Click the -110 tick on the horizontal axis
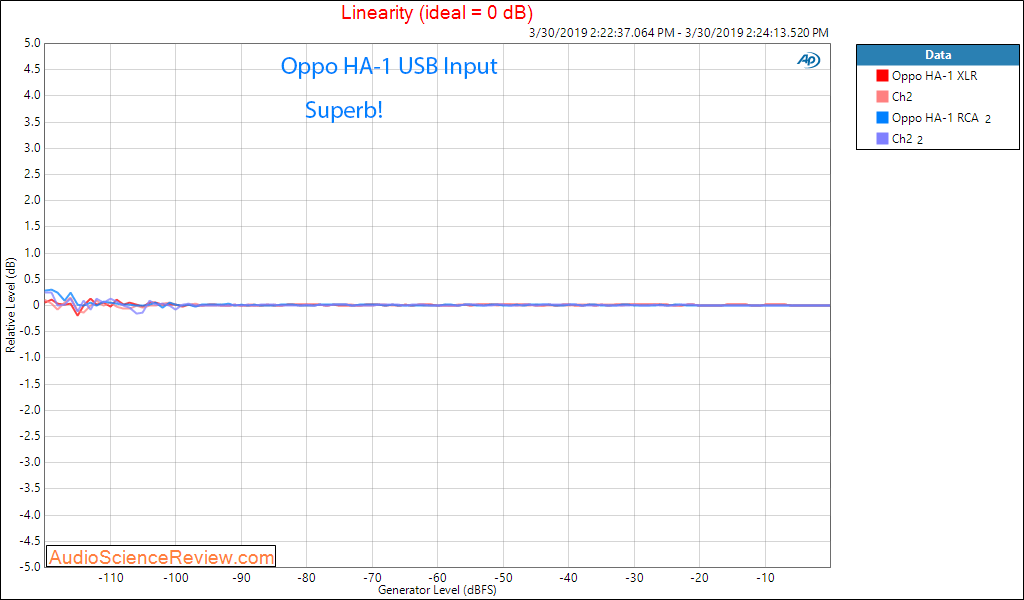 coord(110,578)
